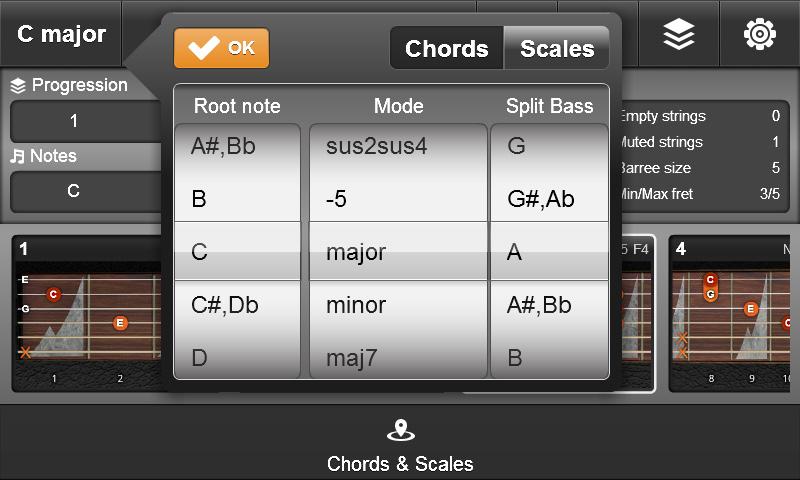Viewport: 800px width, 480px height.
Task: Tap the Chords & Scales location pin icon
Action: click(400, 431)
